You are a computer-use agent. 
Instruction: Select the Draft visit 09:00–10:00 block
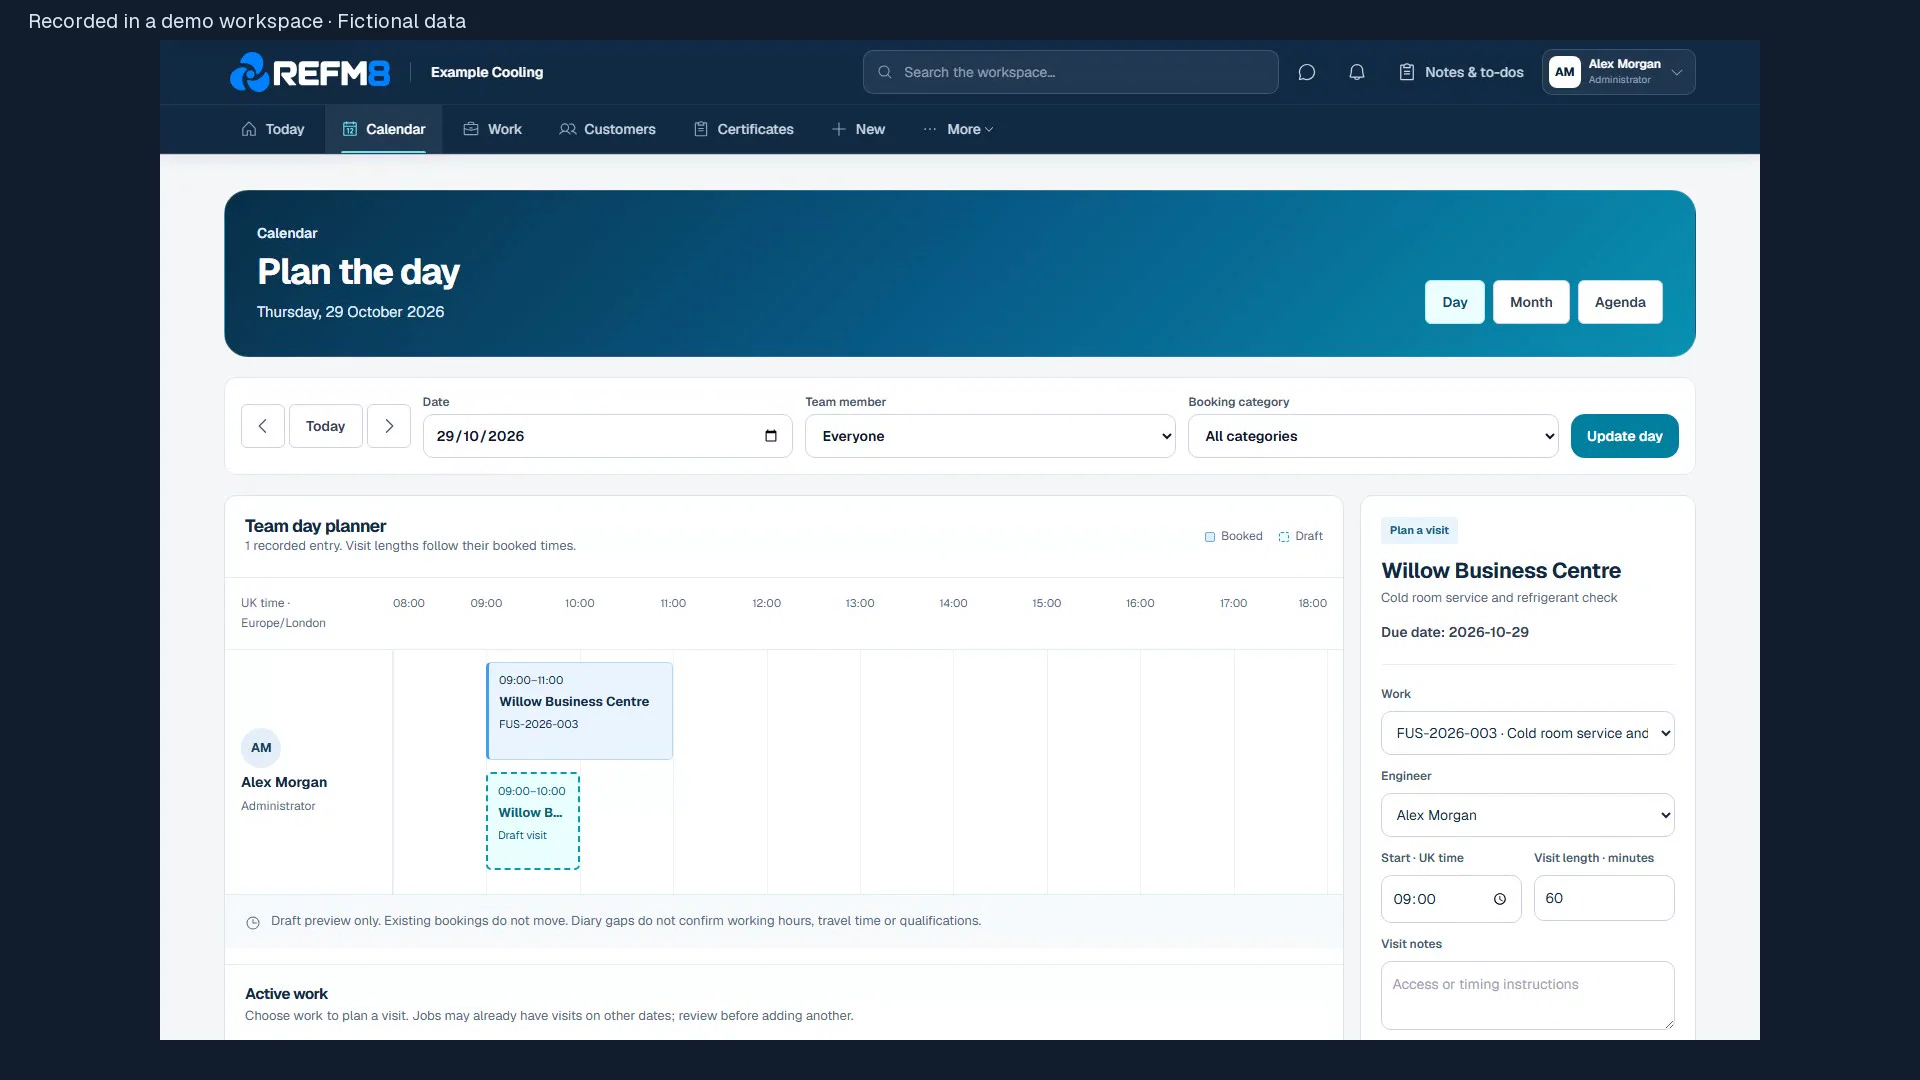click(x=533, y=821)
